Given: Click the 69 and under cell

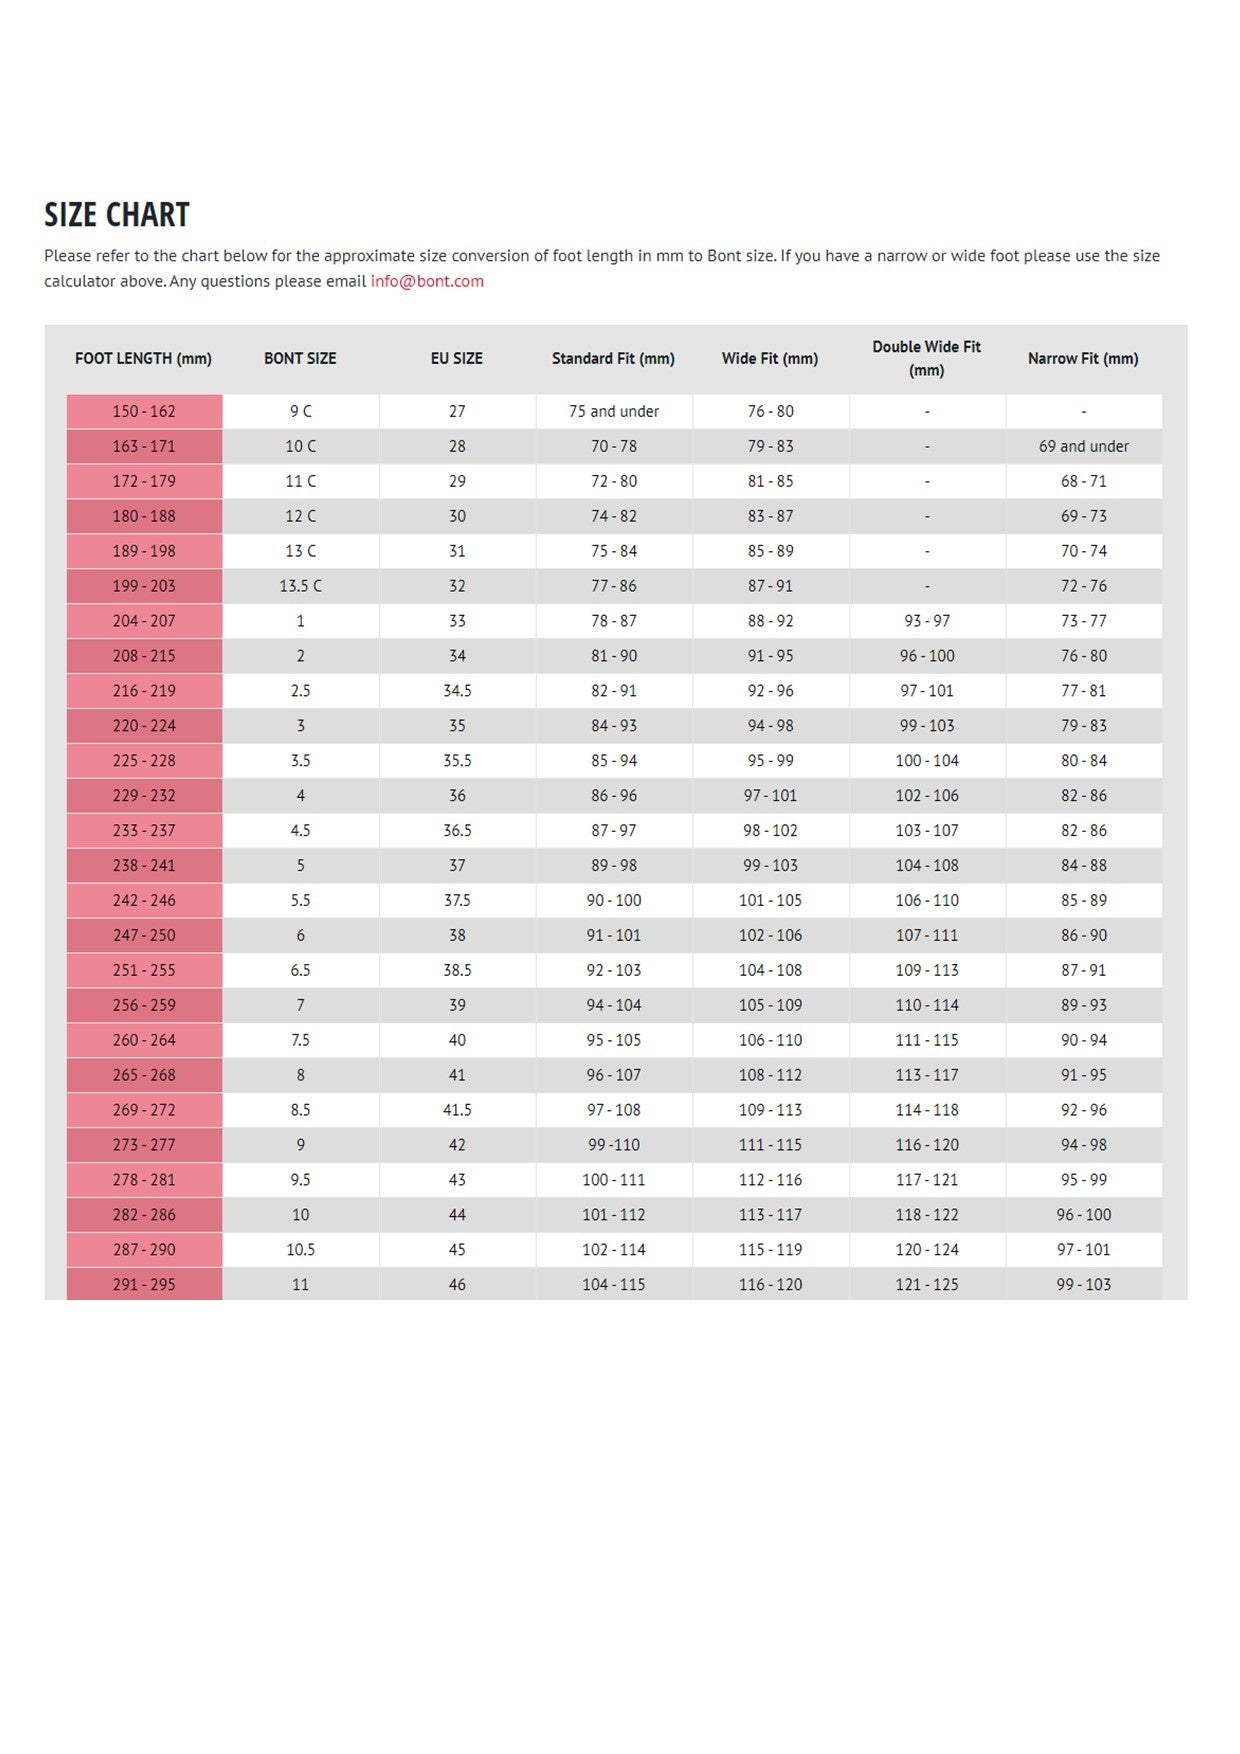Looking at the screenshot, I should (1083, 446).
